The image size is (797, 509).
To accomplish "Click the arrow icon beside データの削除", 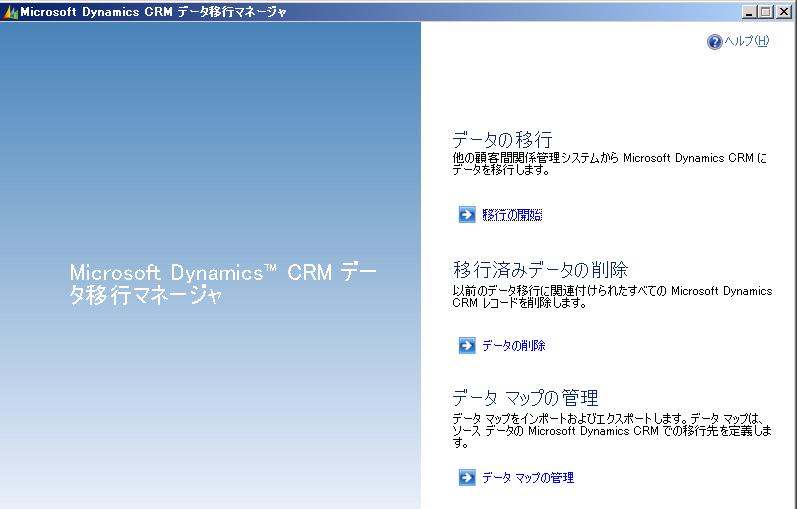I will click(x=467, y=345).
